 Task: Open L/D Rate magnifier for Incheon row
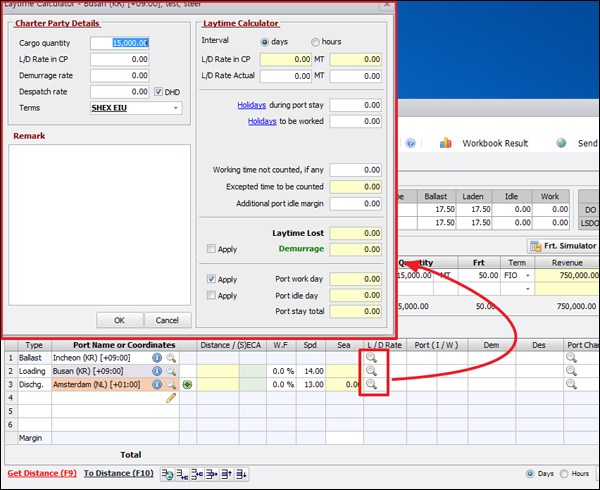click(371, 358)
